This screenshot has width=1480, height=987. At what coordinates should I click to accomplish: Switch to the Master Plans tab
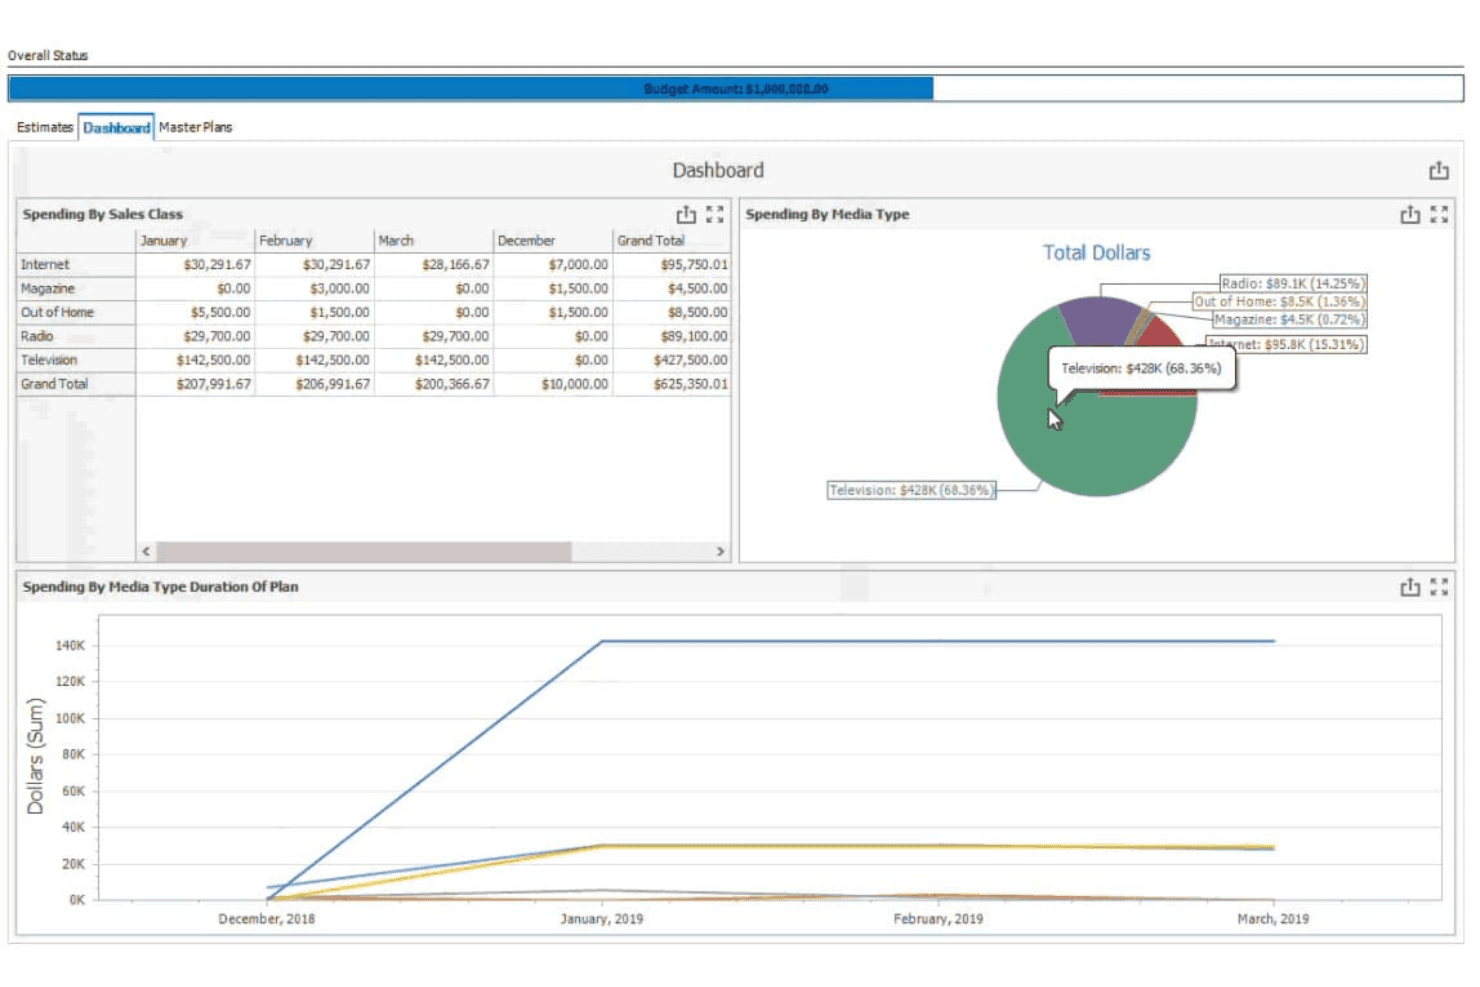[x=195, y=127]
